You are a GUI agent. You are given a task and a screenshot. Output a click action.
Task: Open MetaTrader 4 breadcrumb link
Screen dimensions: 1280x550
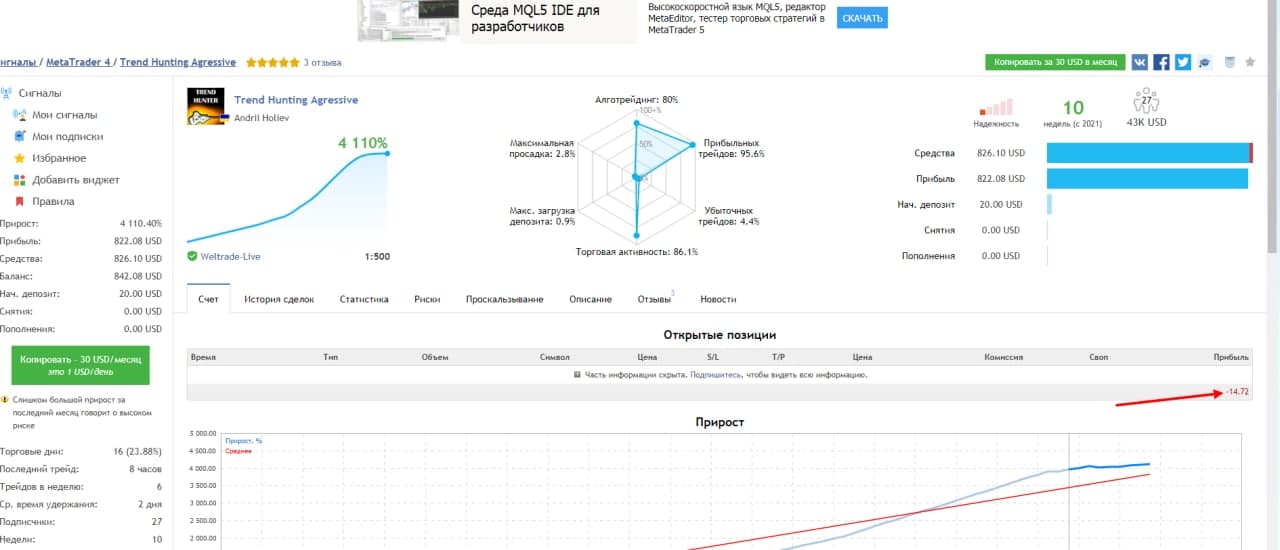[x=79, y=62]
